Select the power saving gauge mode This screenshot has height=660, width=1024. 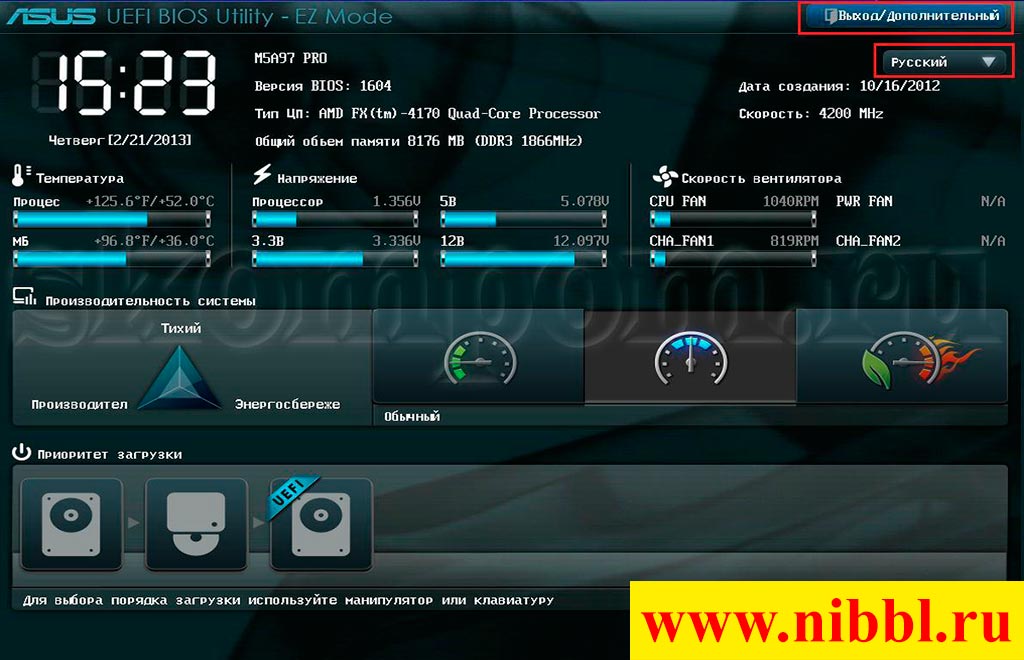478,356
